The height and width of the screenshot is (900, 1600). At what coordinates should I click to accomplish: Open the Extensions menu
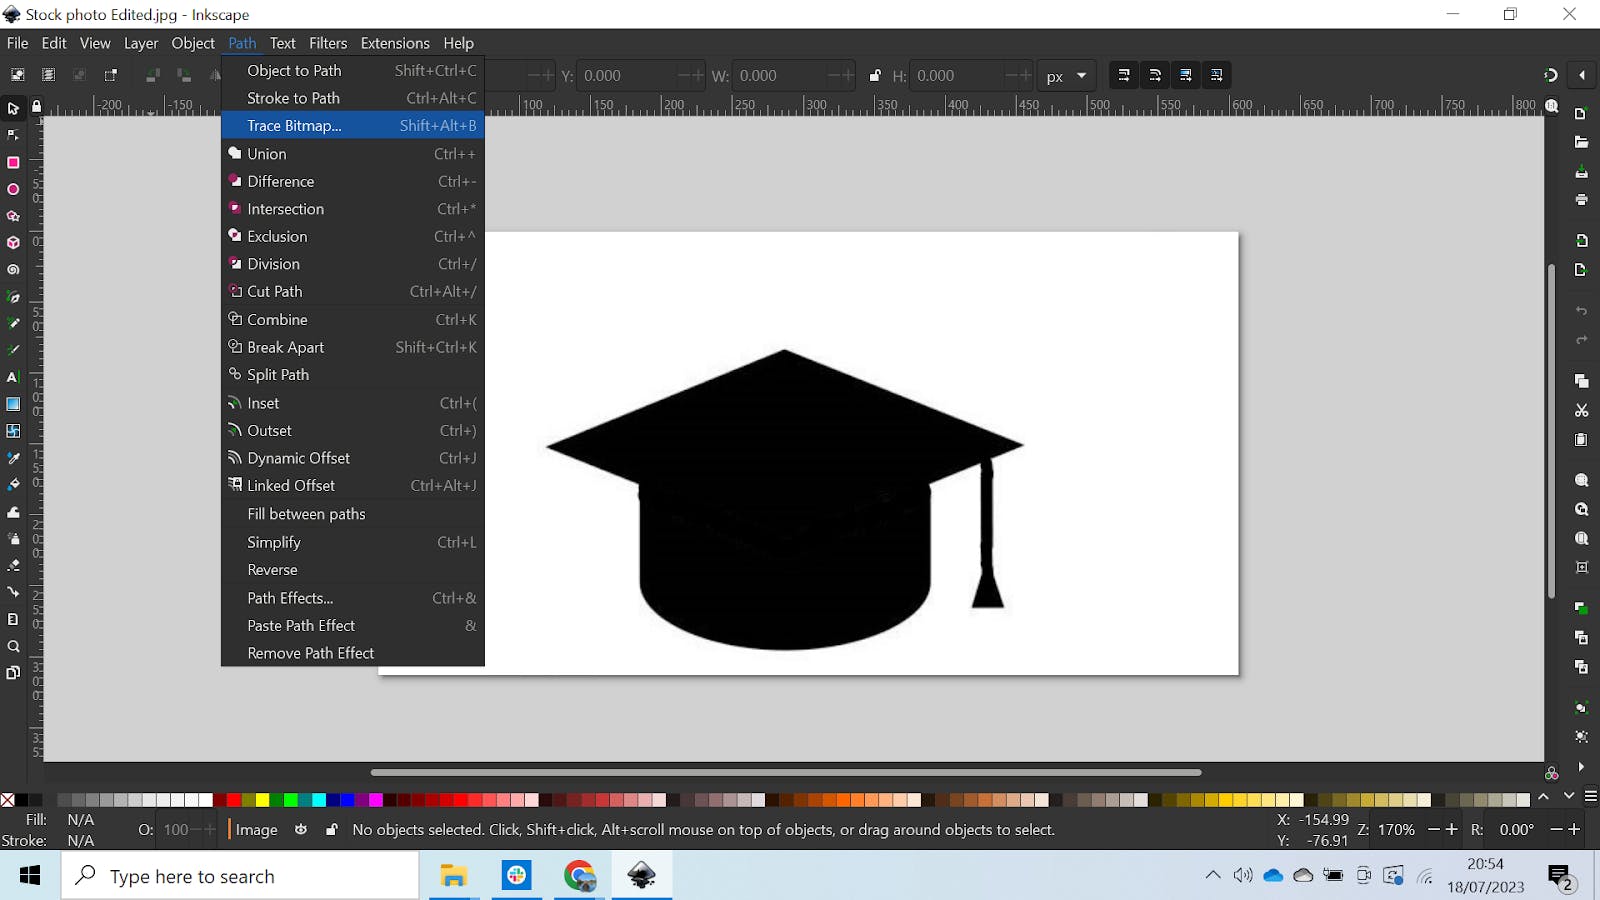(x=394, y=43)
